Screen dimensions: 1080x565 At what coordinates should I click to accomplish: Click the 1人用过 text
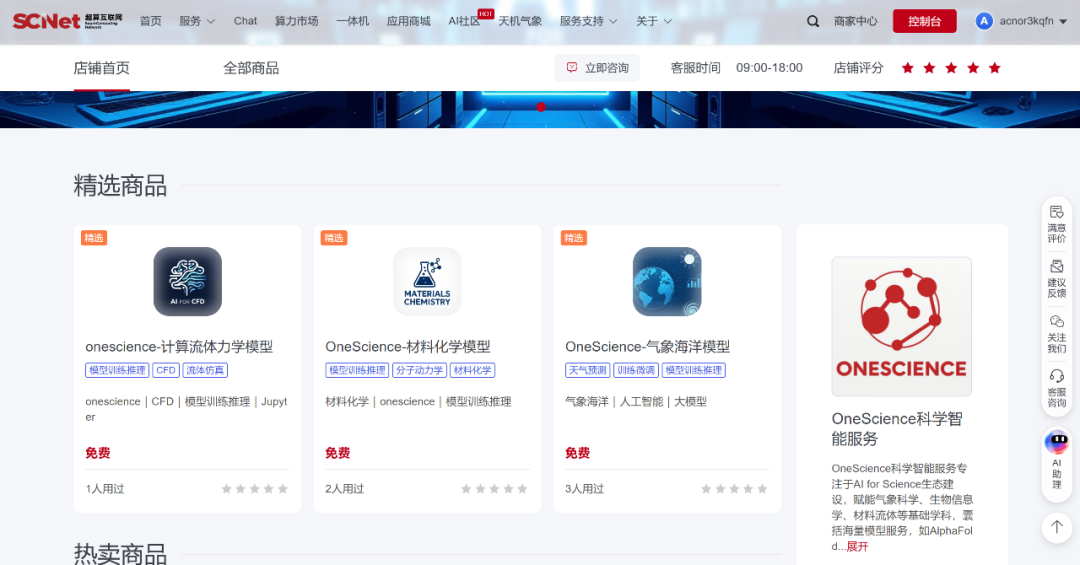pyautogui.click(x=105, y=489)
